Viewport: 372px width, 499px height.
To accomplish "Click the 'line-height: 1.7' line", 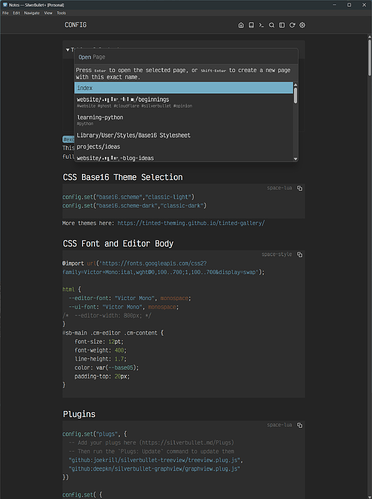I will tap(101, 359).
